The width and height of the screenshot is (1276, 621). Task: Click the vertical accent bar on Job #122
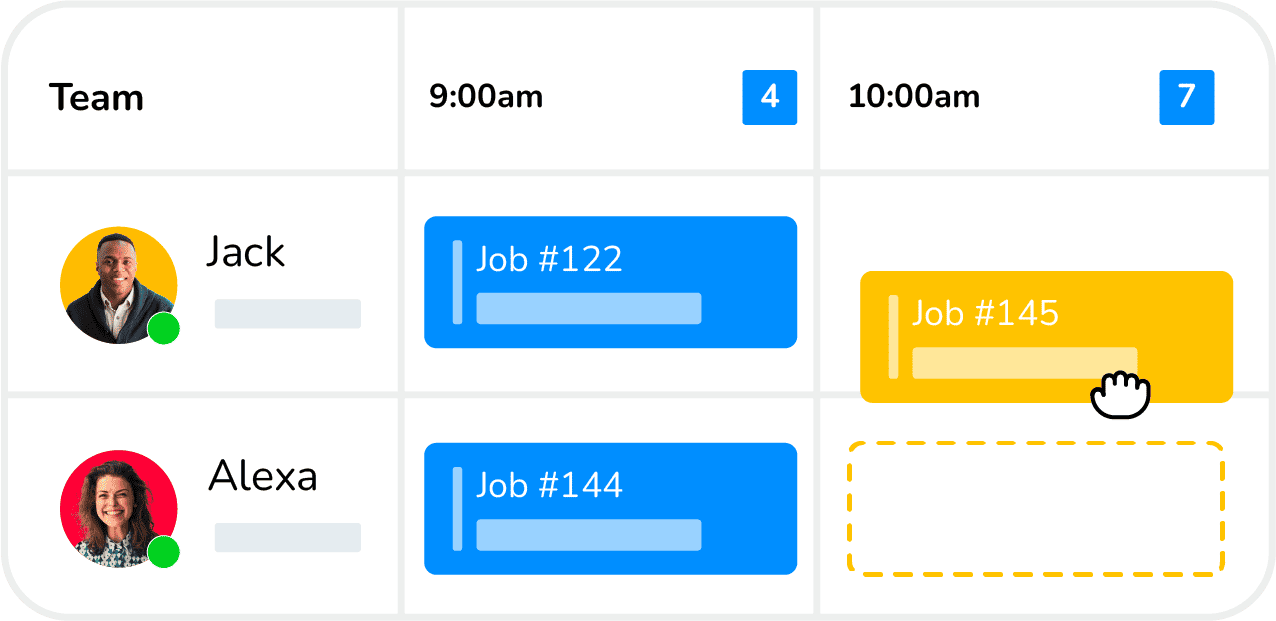click(458, 281)
